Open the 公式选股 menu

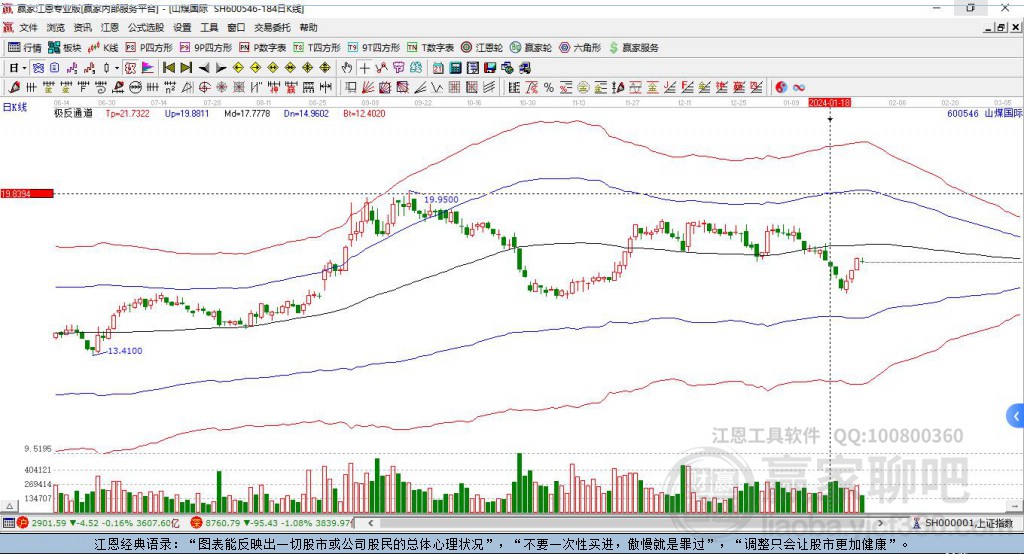point(146,27)
